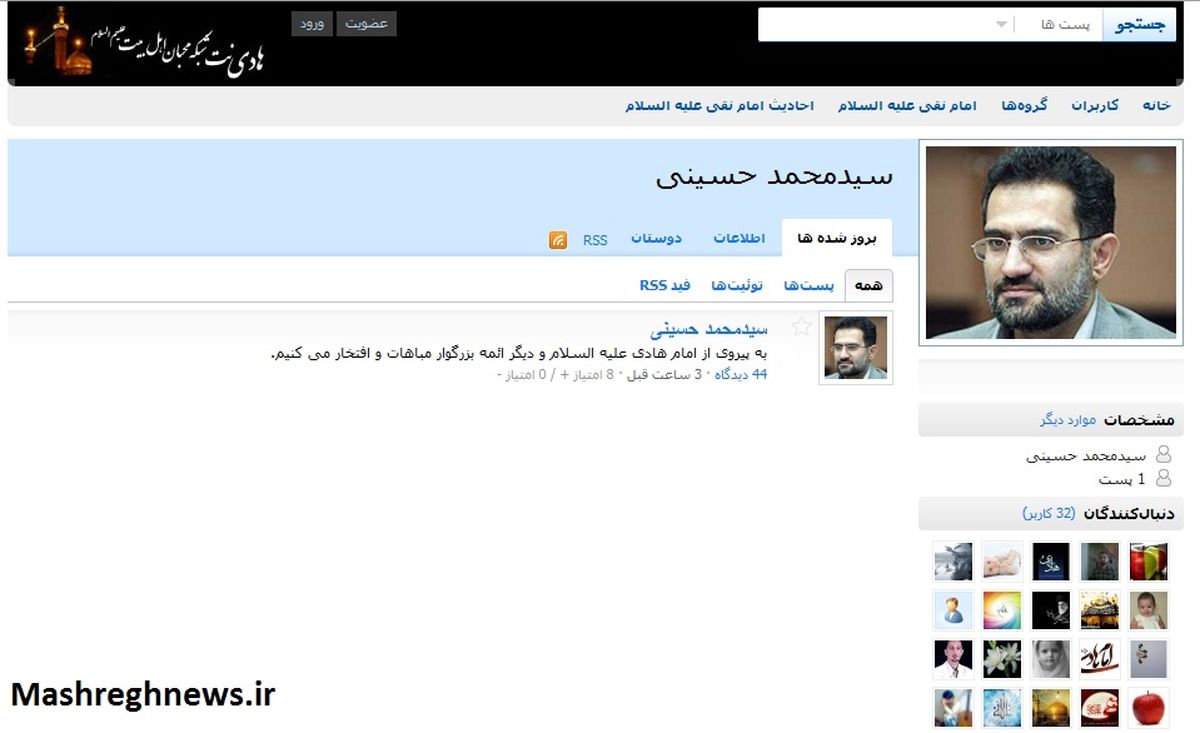Click the profile heading سیدمحمد حسینی
Screen dimensions: 1200x733
click(x=774, y=177)
